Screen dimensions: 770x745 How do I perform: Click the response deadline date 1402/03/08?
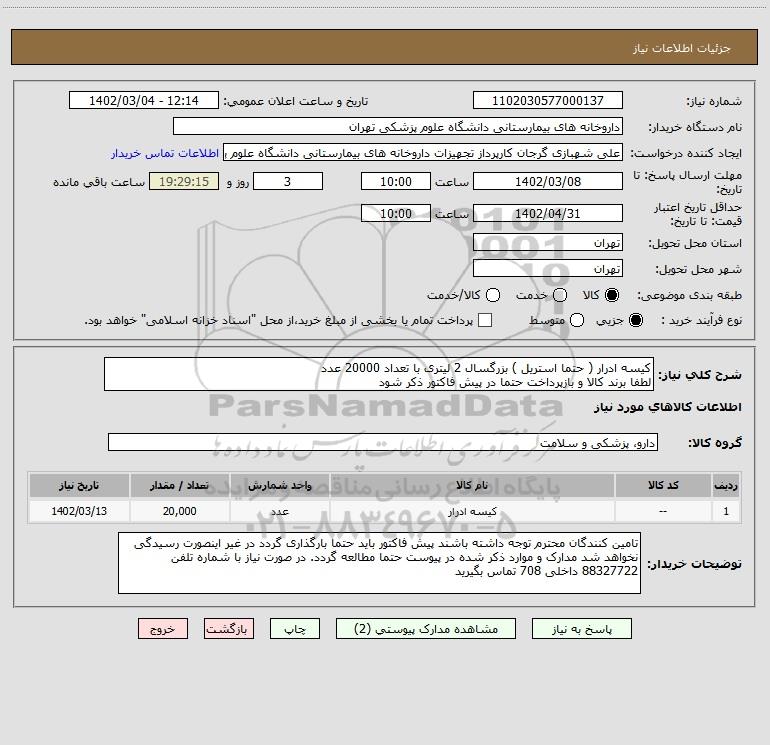[548, 181]
